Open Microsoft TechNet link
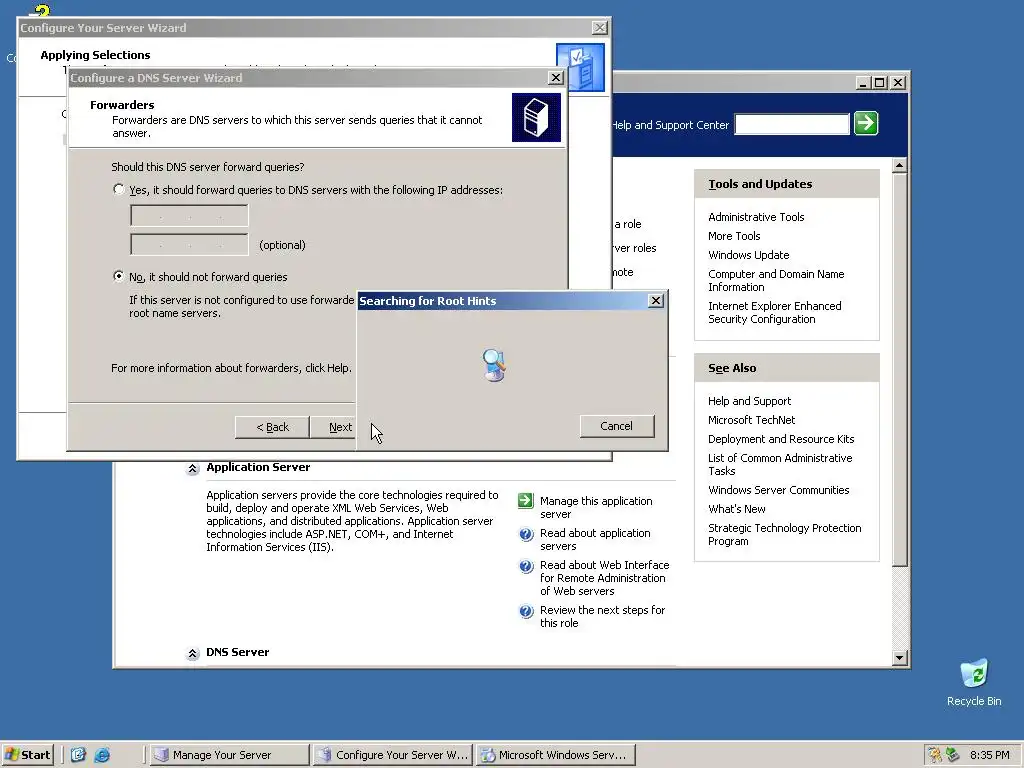 point(751,420)
